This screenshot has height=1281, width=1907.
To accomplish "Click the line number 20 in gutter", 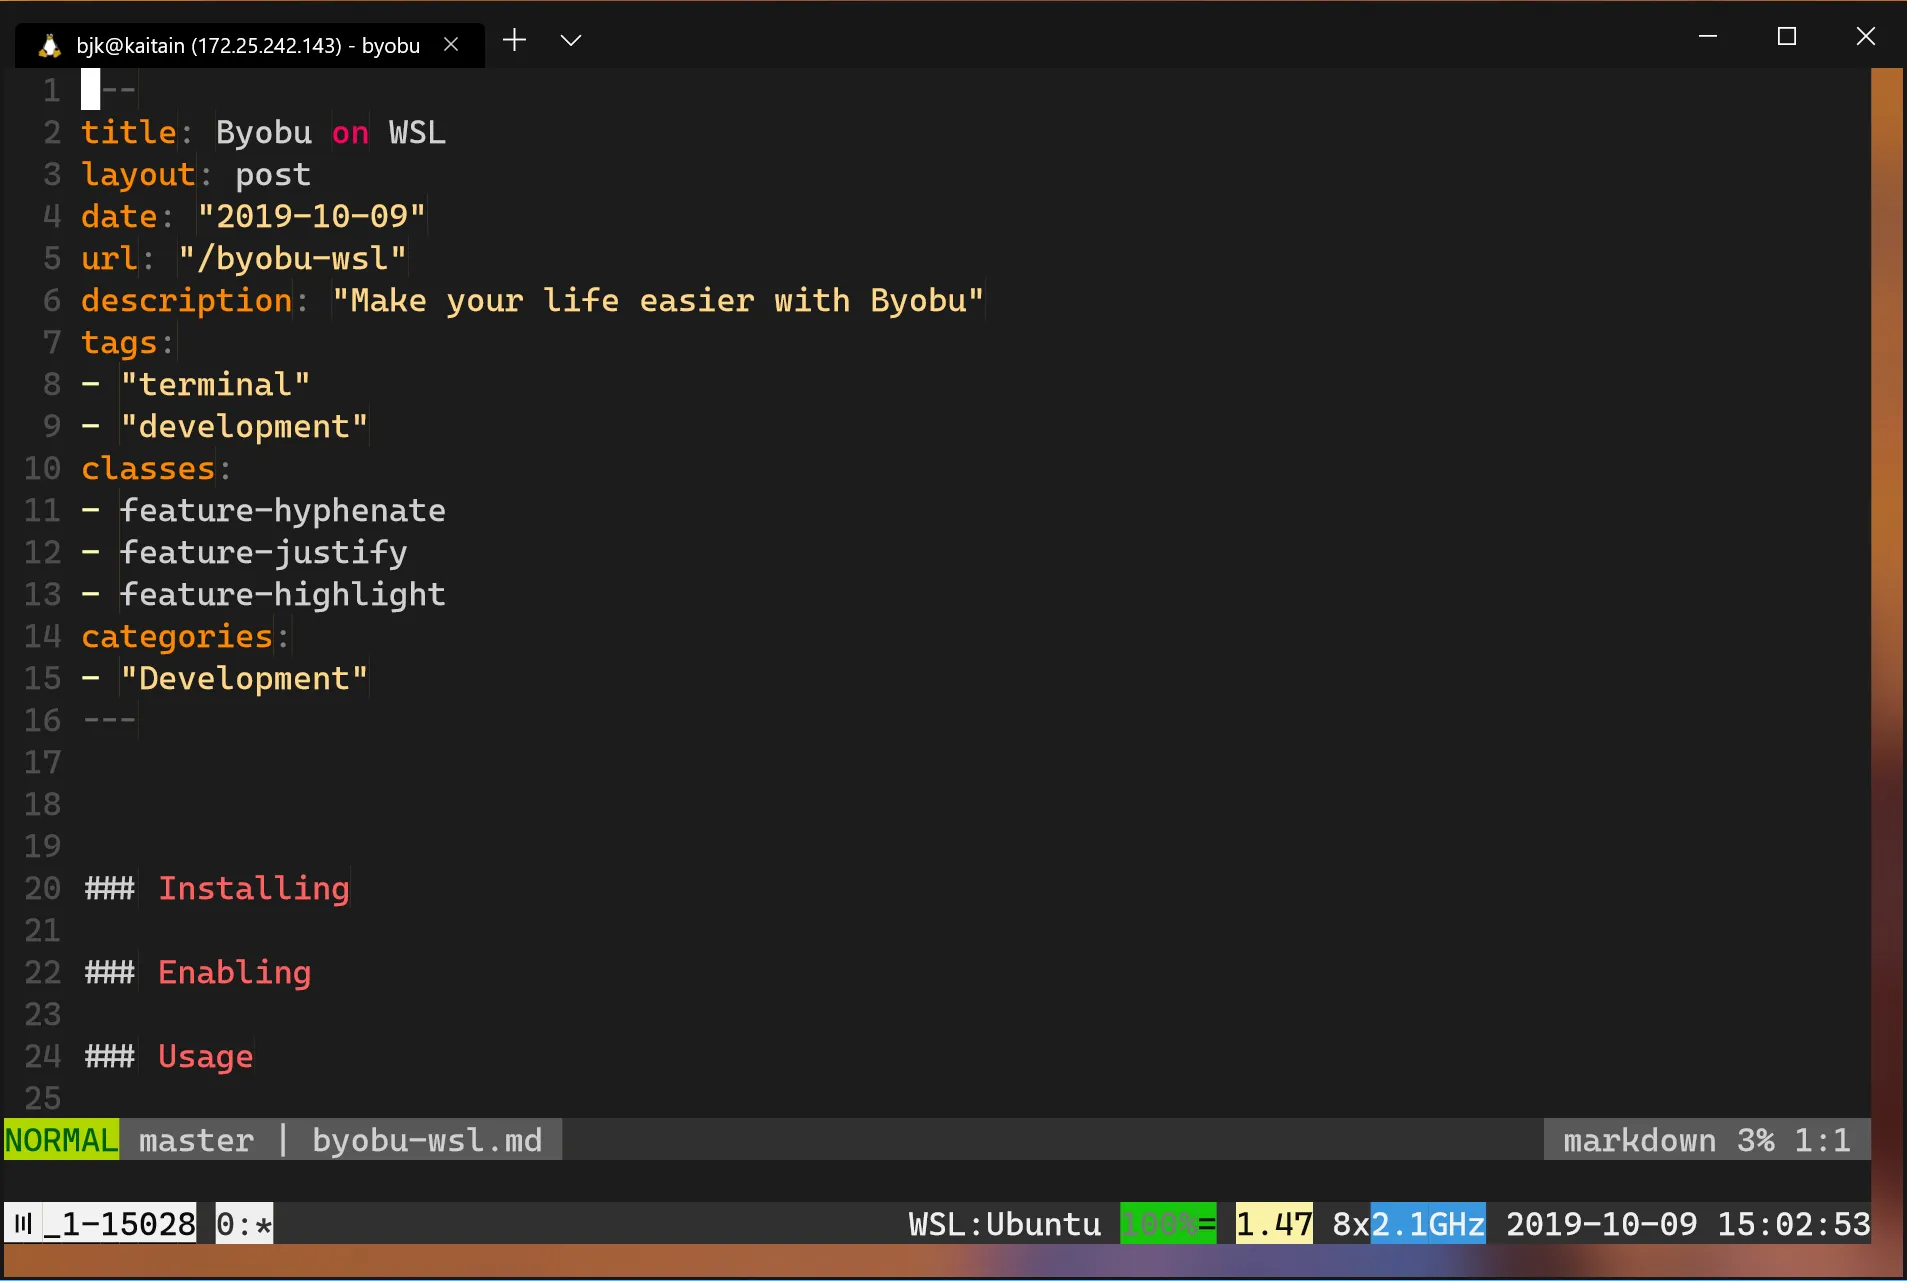I will [x=42, y=889].
